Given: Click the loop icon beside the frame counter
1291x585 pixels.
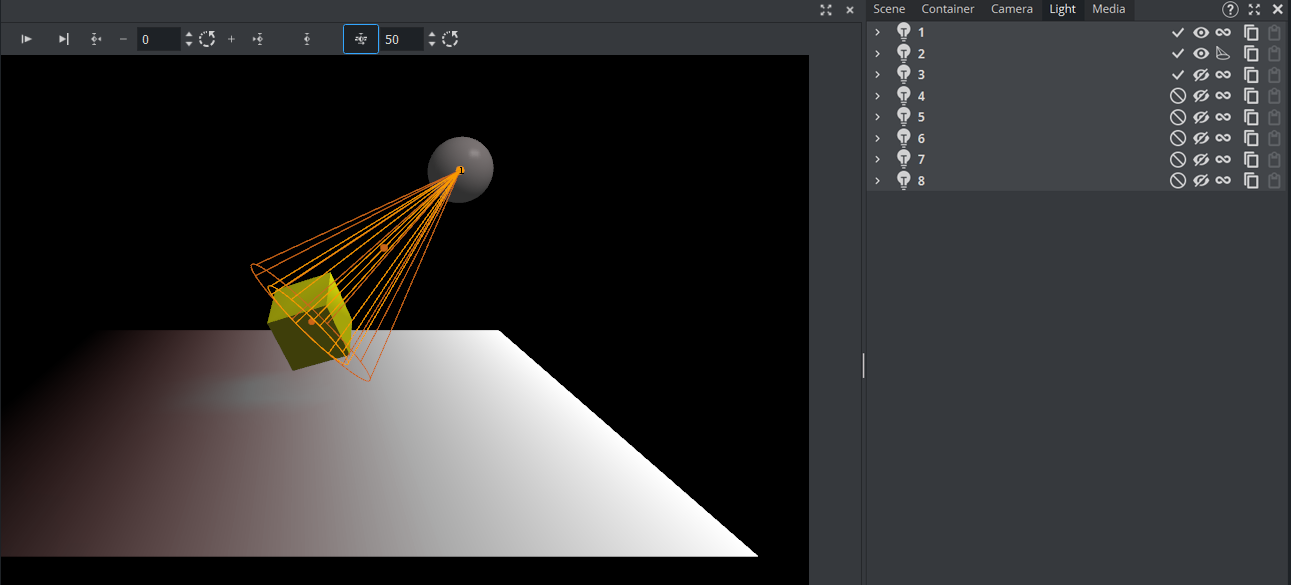Looking at the screenshot, I should [x=207, y=39].
